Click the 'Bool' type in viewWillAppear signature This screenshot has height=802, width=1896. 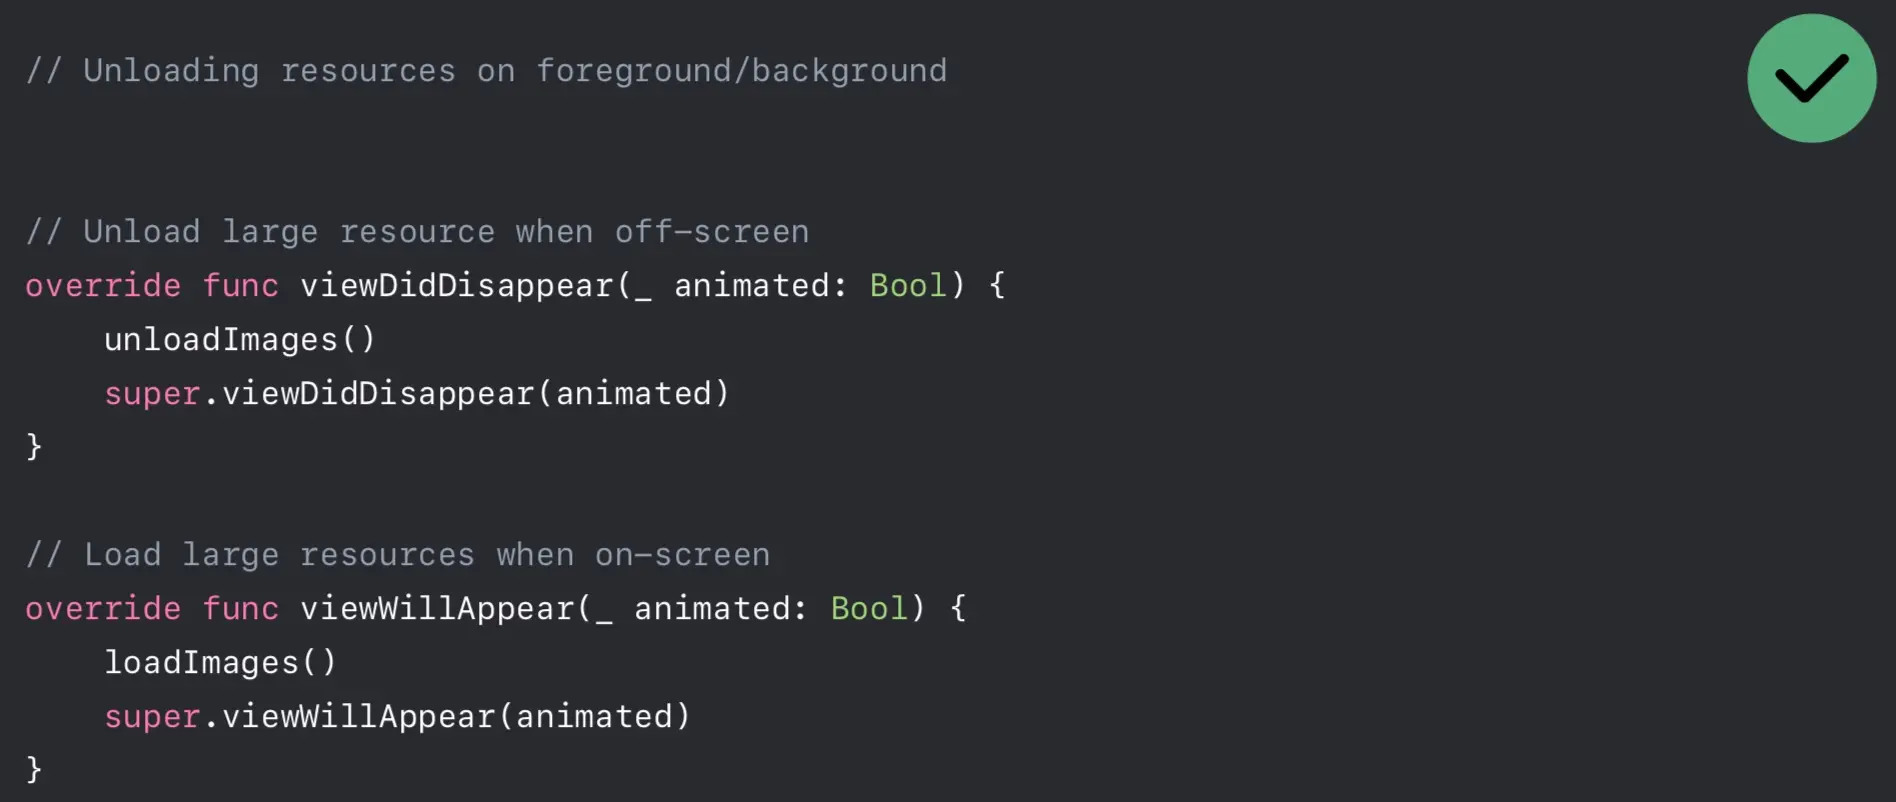[869, 609]
